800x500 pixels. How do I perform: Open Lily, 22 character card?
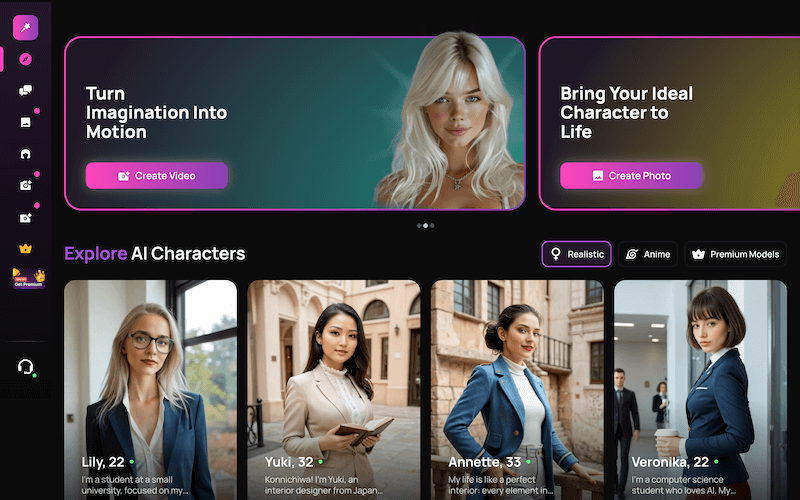coord(151,390)
